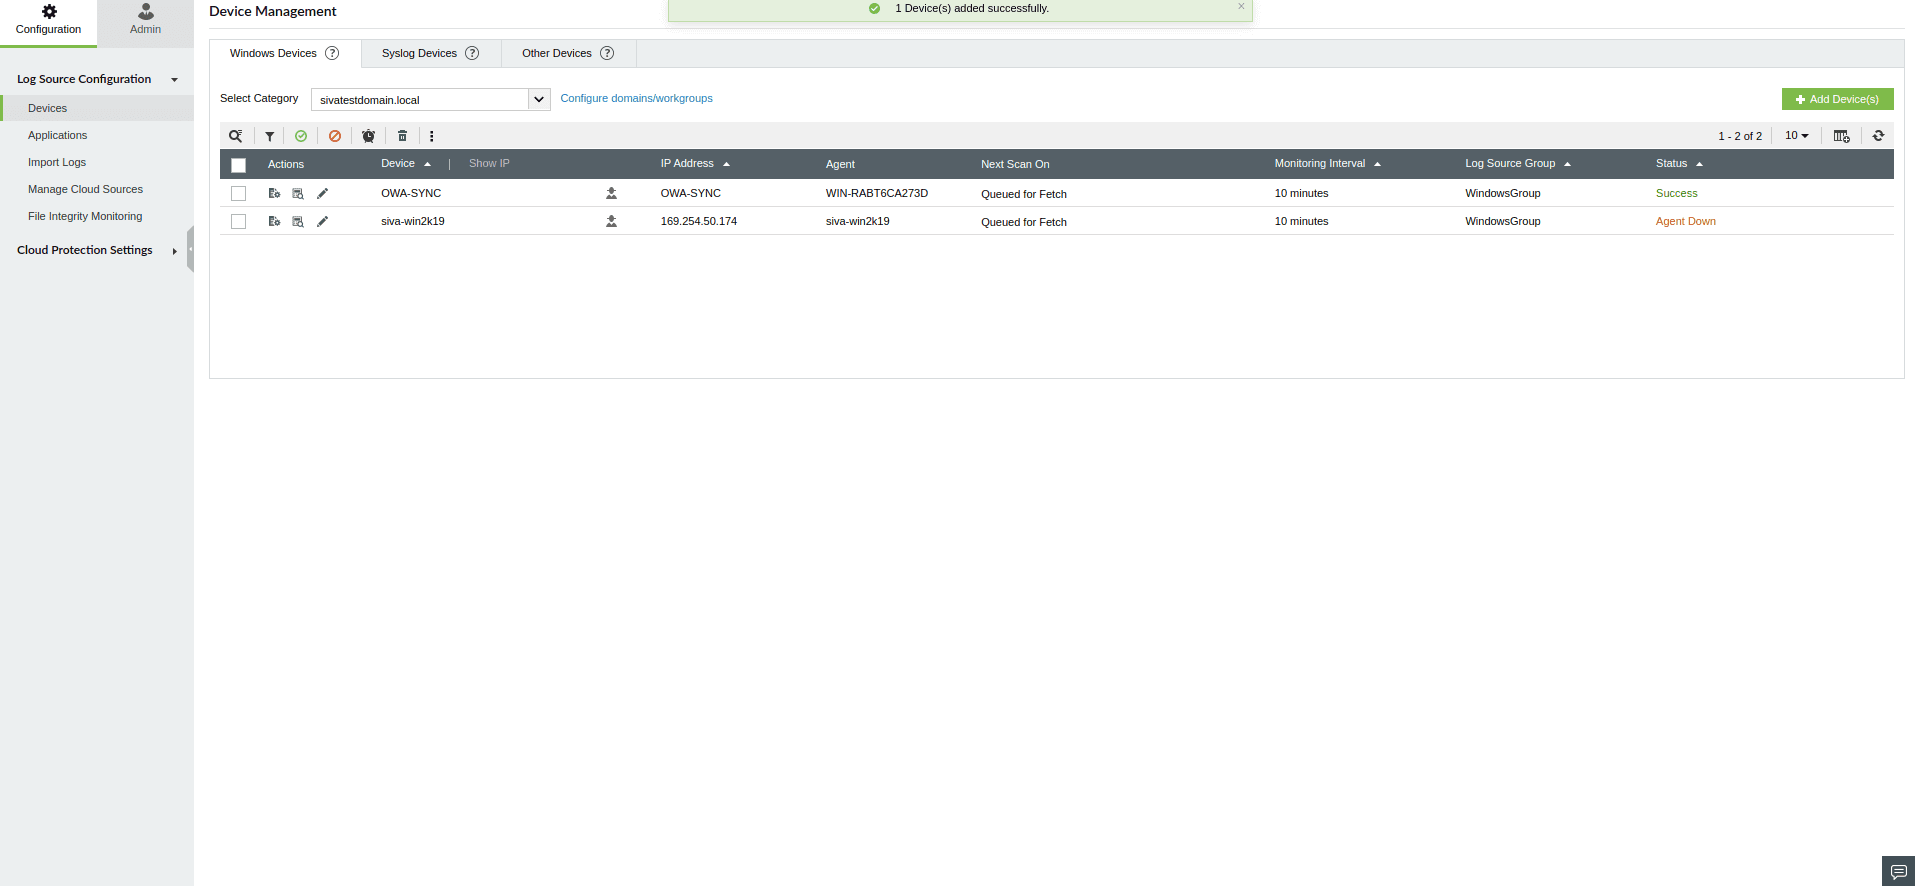Switch to the Syslog Devices tab
1920x888 pixels.
[x=419, y=53]
